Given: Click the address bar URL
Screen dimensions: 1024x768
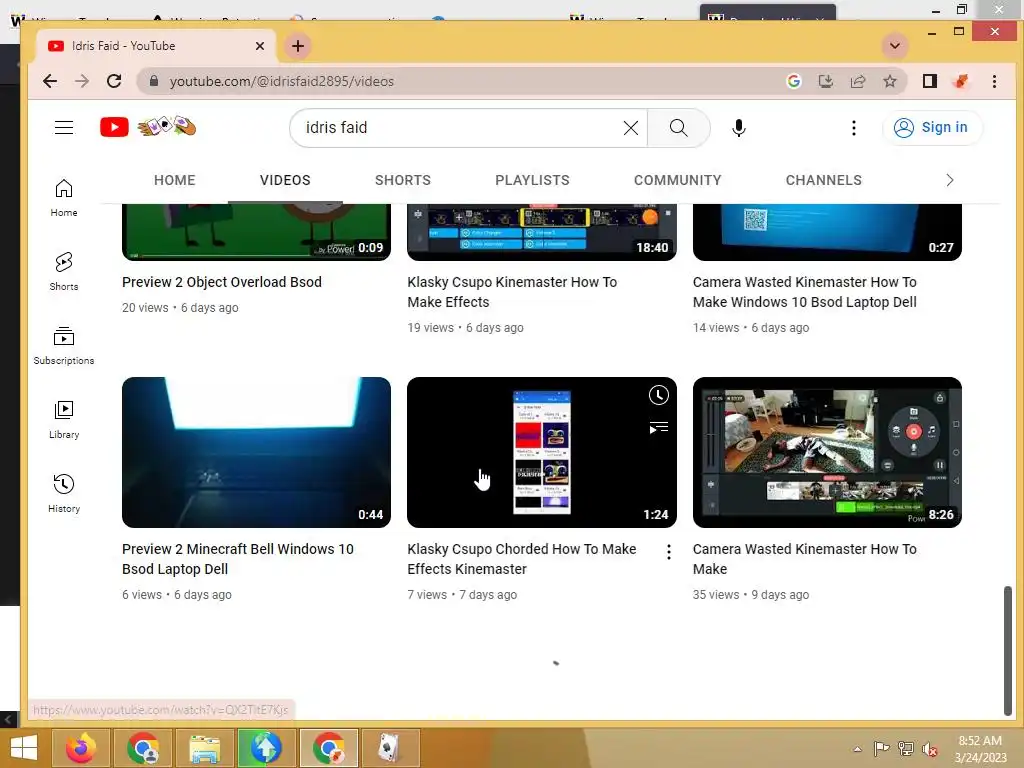Looking at the screenshot, I should [x=281, y=81].
